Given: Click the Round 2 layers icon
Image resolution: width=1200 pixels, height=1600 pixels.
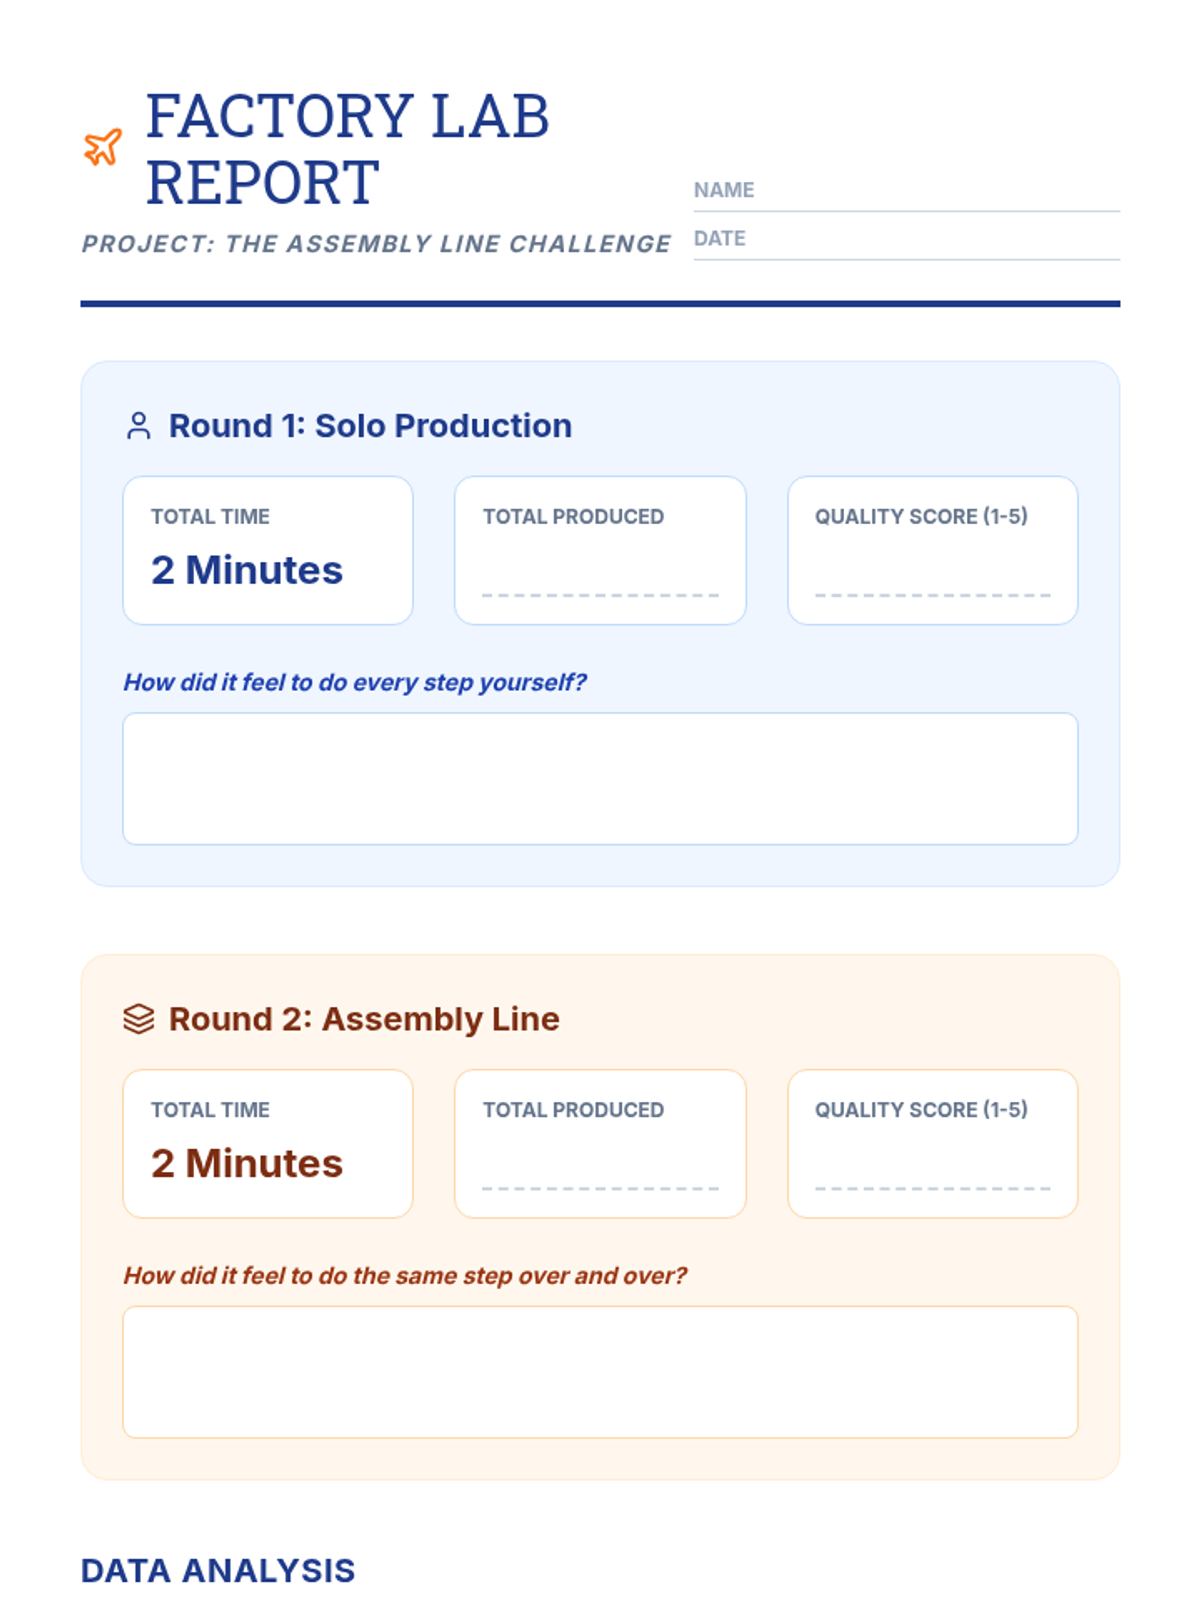Looking at the screenshot, I should tap(139, 1019).
